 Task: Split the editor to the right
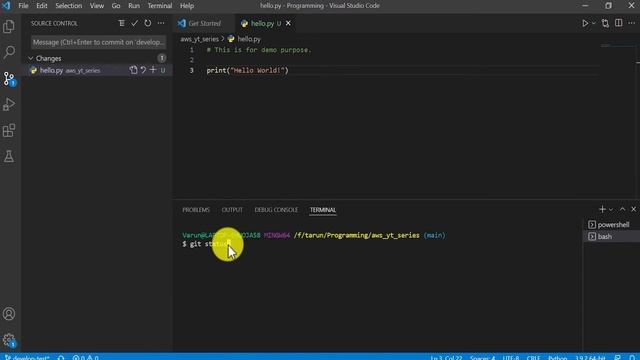[619, 23]
